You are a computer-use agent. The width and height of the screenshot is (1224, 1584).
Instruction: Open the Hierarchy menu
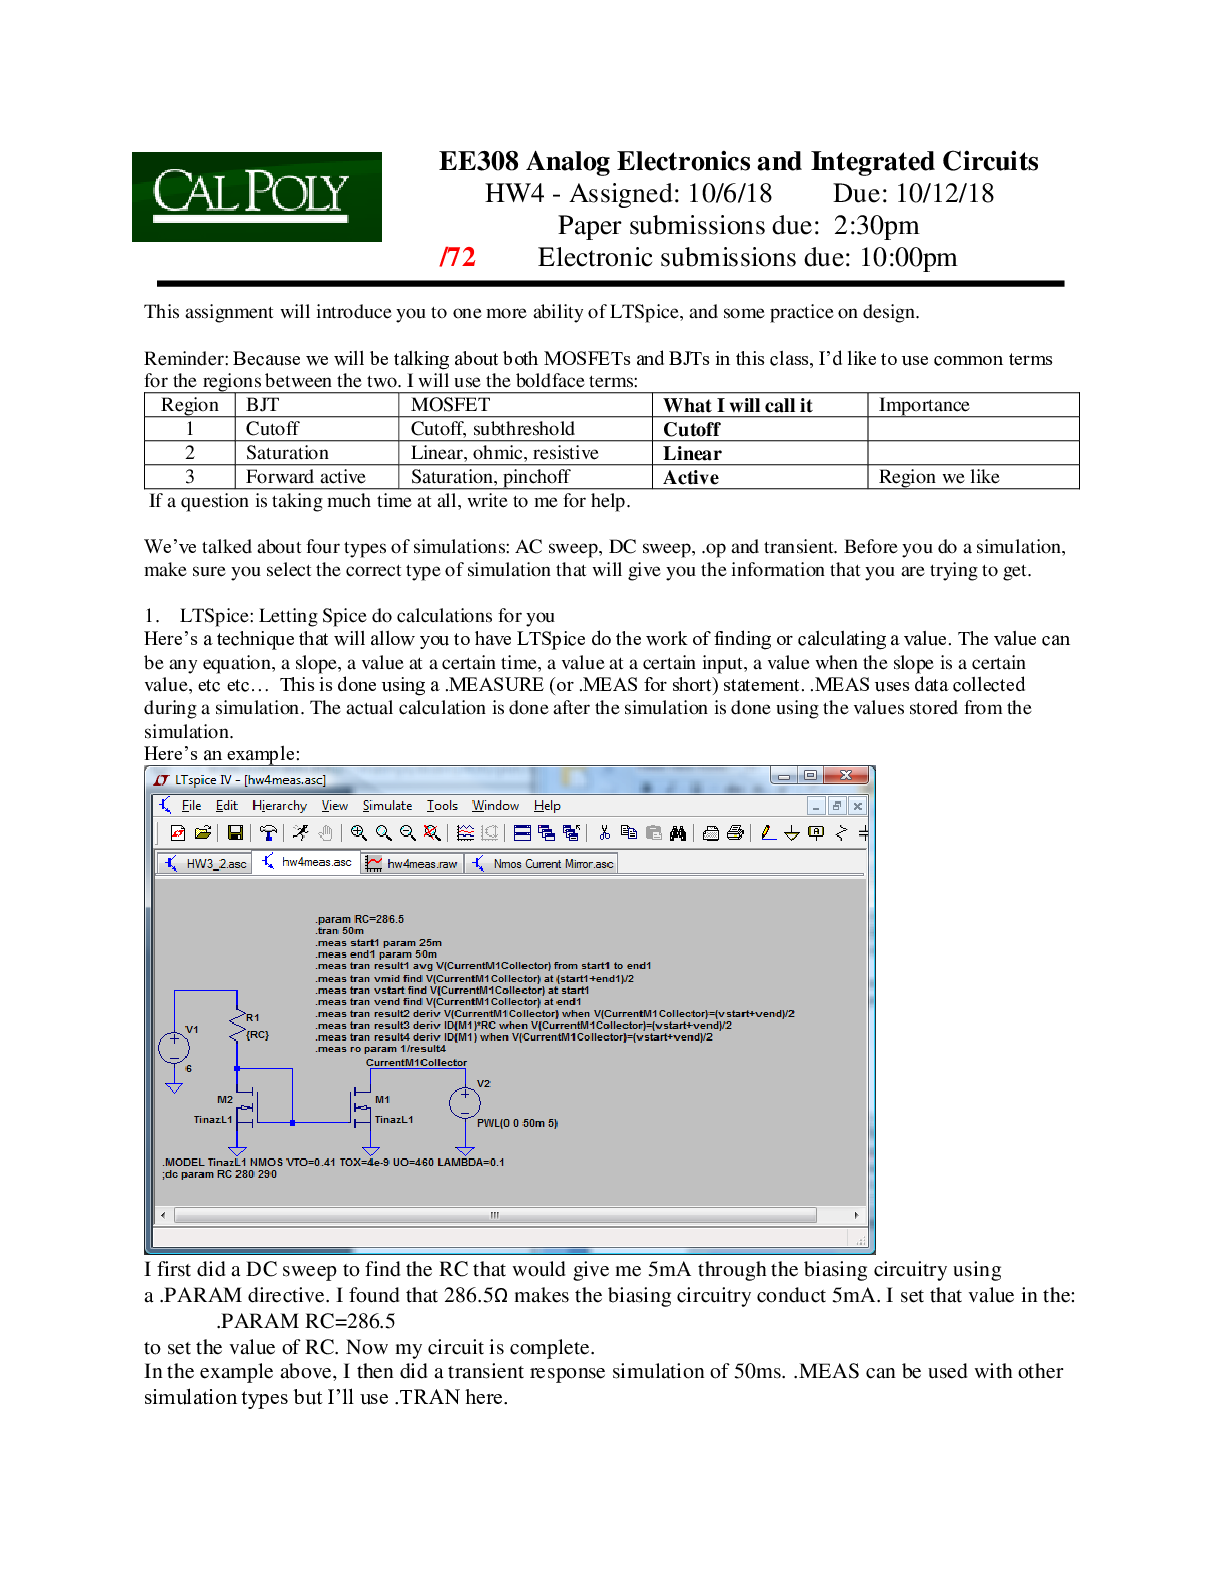279,806
